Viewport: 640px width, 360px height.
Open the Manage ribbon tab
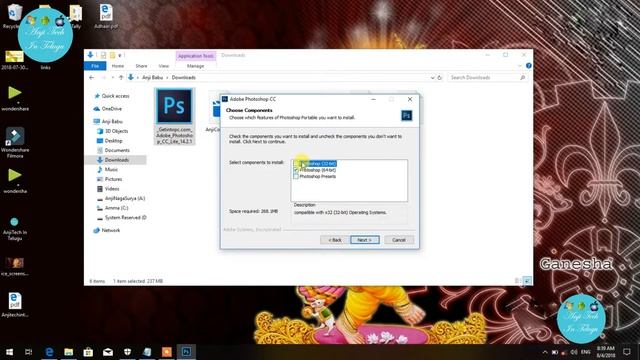(x=195, y=66)
